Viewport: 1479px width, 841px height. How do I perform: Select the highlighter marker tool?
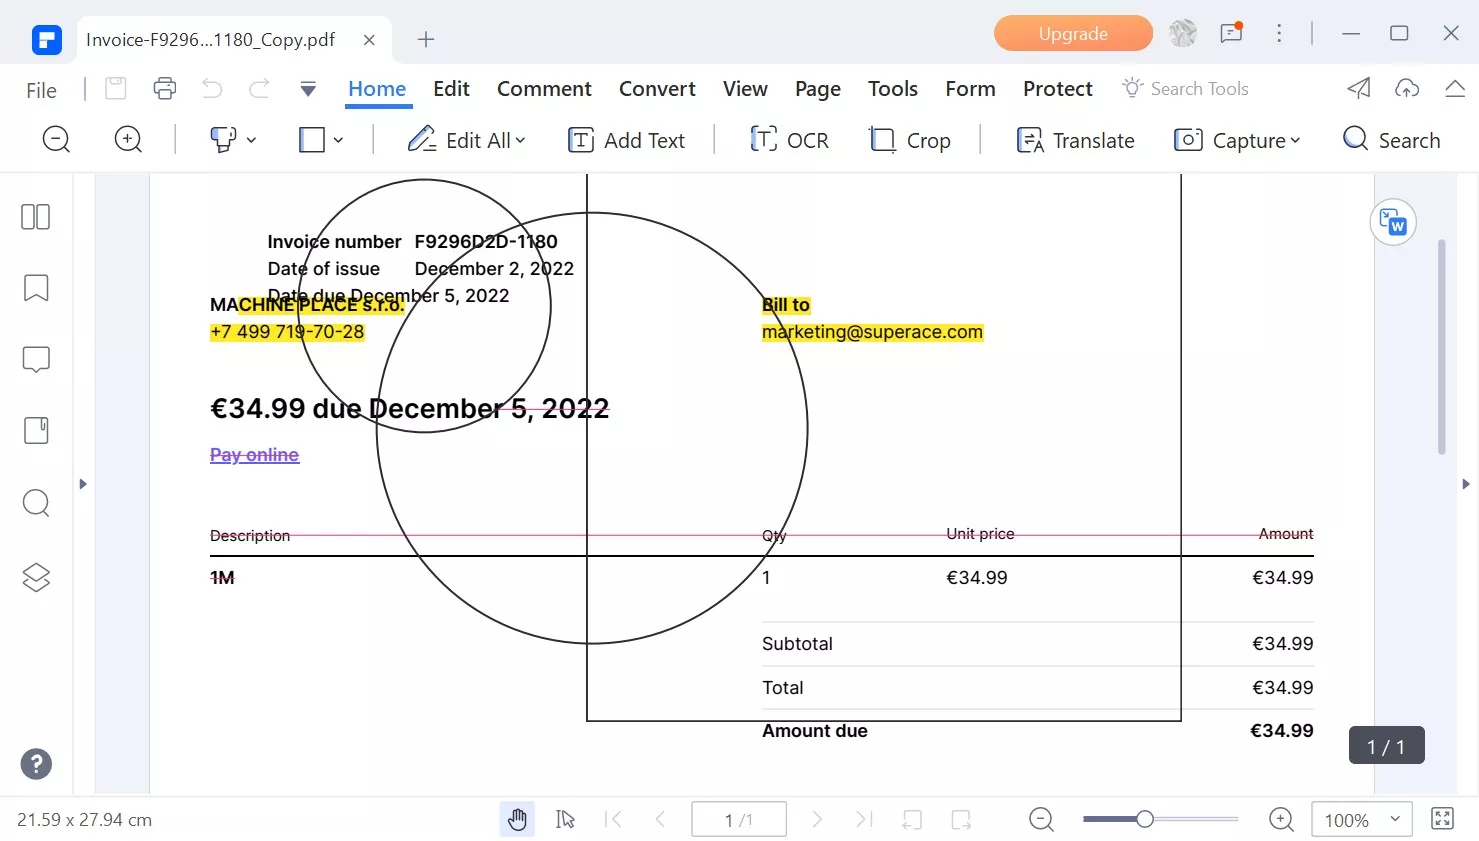click(x=223, y=140)
